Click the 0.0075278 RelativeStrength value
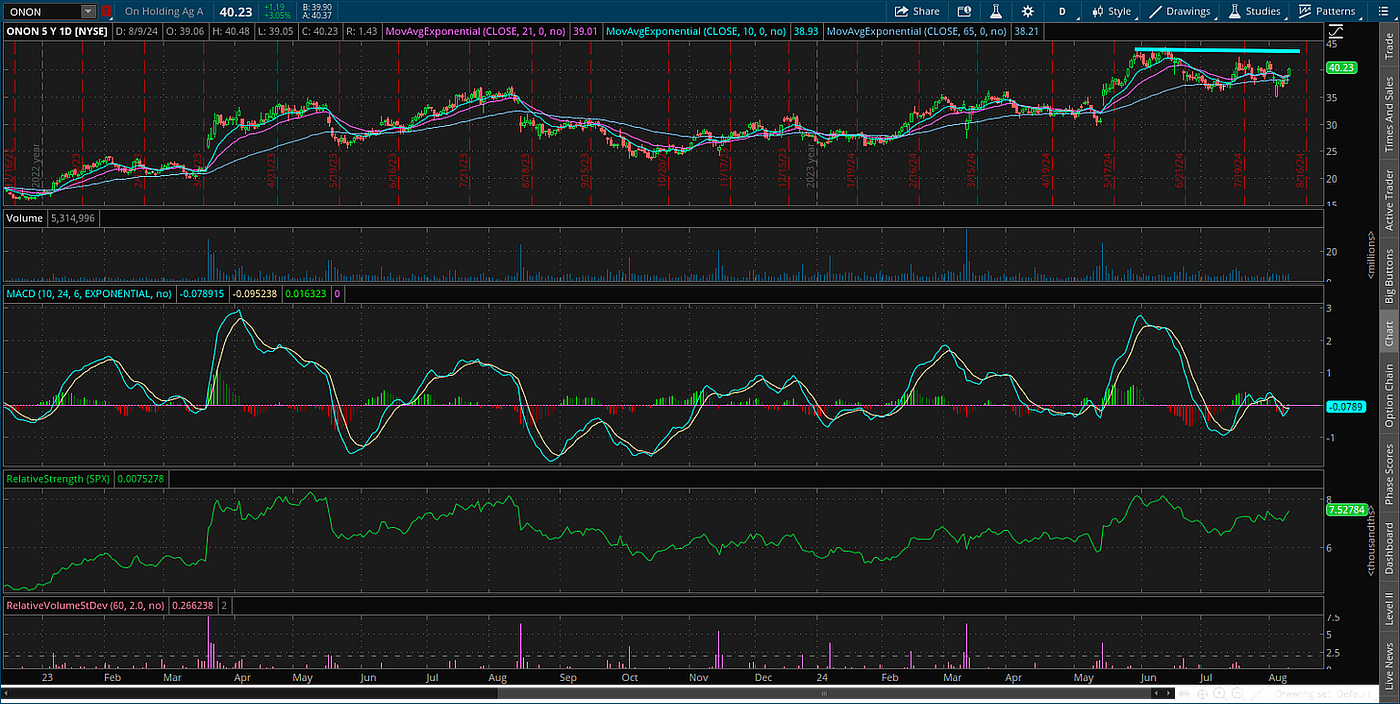1400x704 pixels. (x=140, y=480)
